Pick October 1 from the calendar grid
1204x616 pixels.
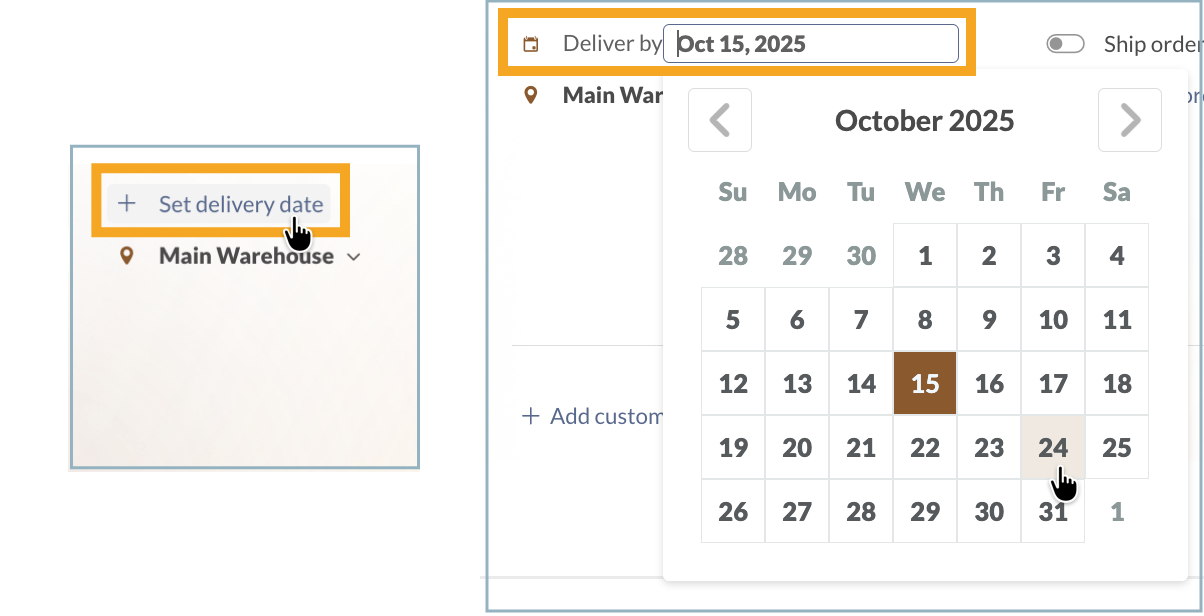(925, 255)
